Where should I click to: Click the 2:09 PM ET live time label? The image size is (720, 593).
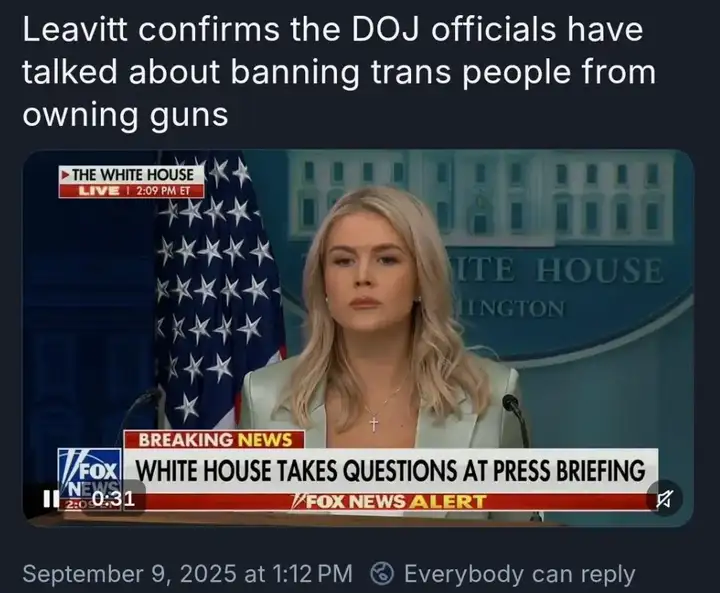(x=163, y=191)
